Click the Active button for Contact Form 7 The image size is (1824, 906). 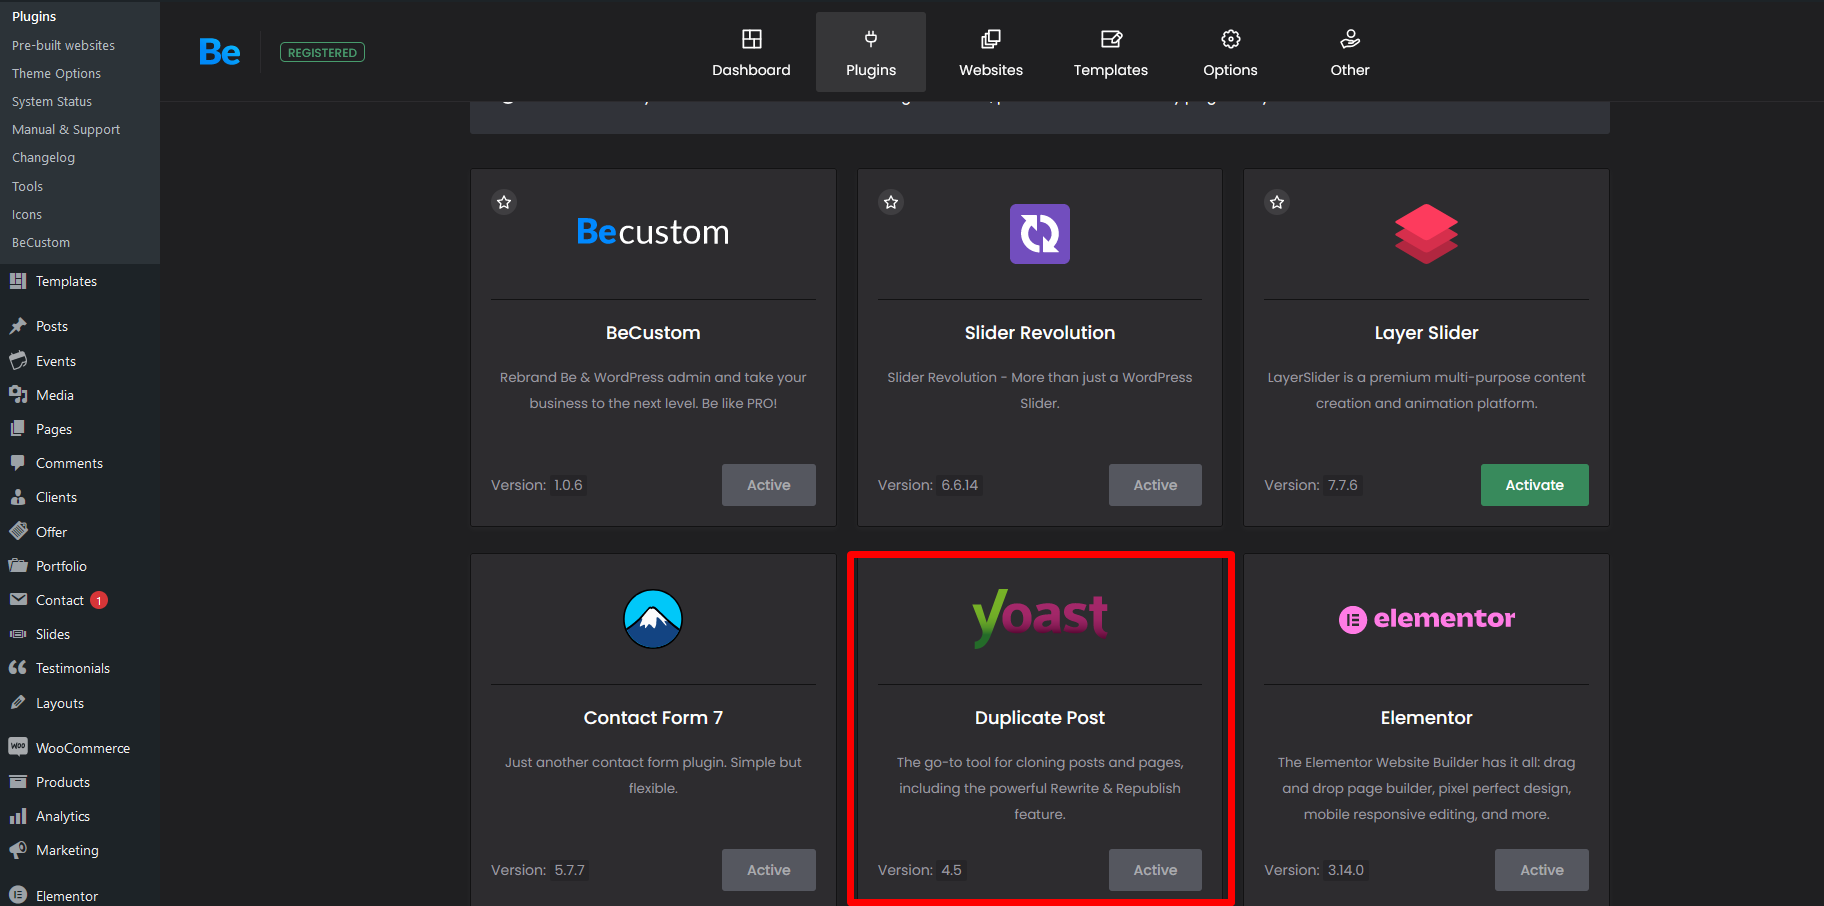click(769, 870)
